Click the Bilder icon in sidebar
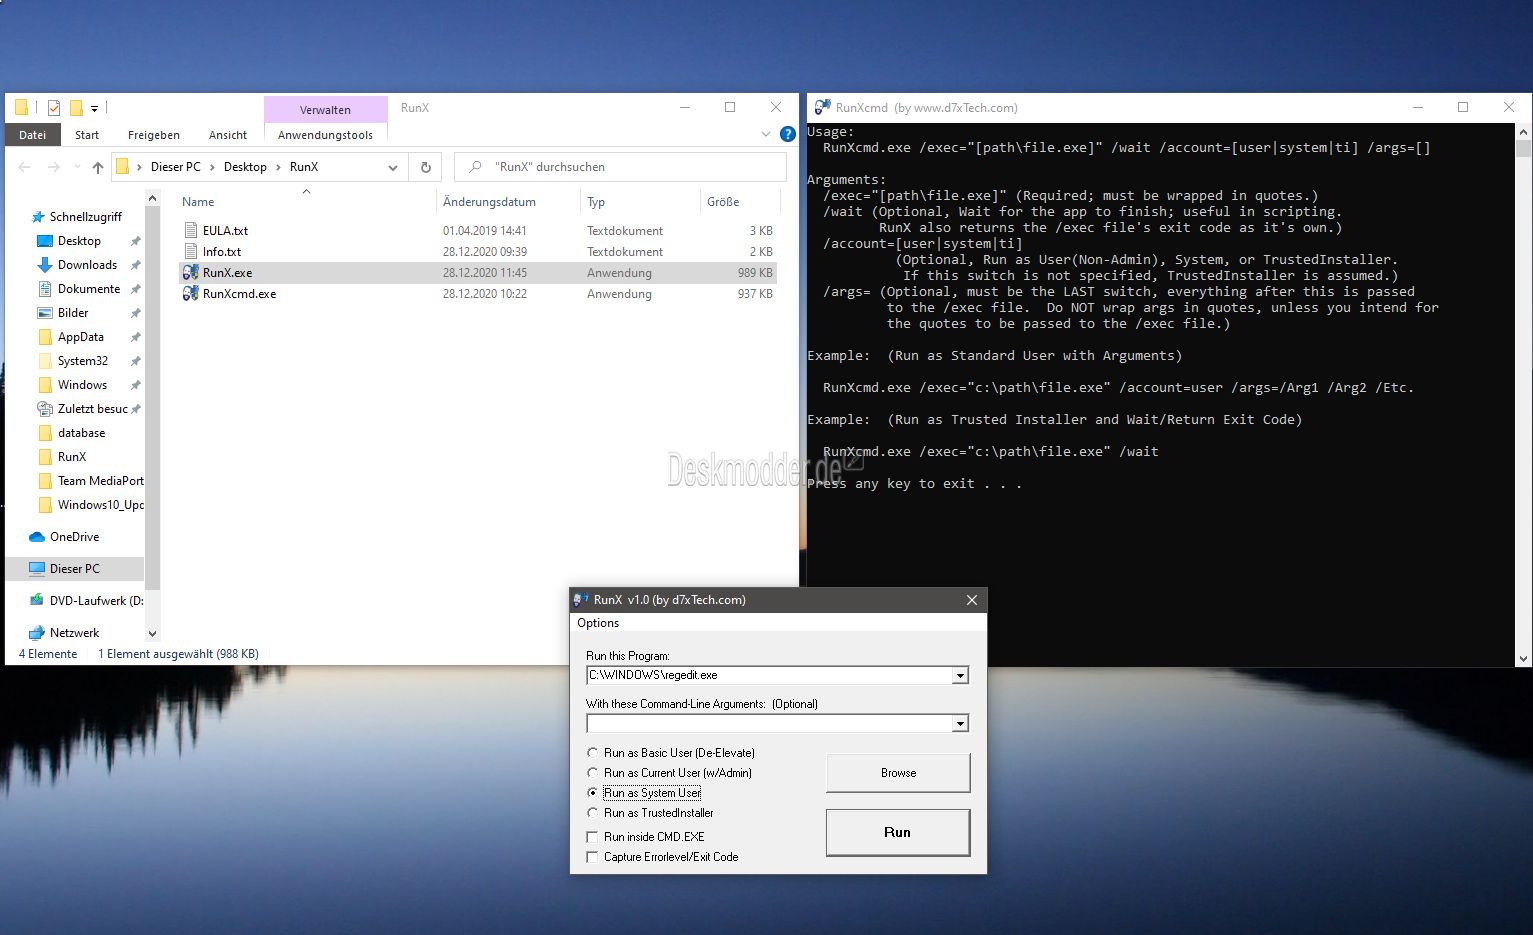The width and height of the screenshot is (1533, 935). (44, 313)
